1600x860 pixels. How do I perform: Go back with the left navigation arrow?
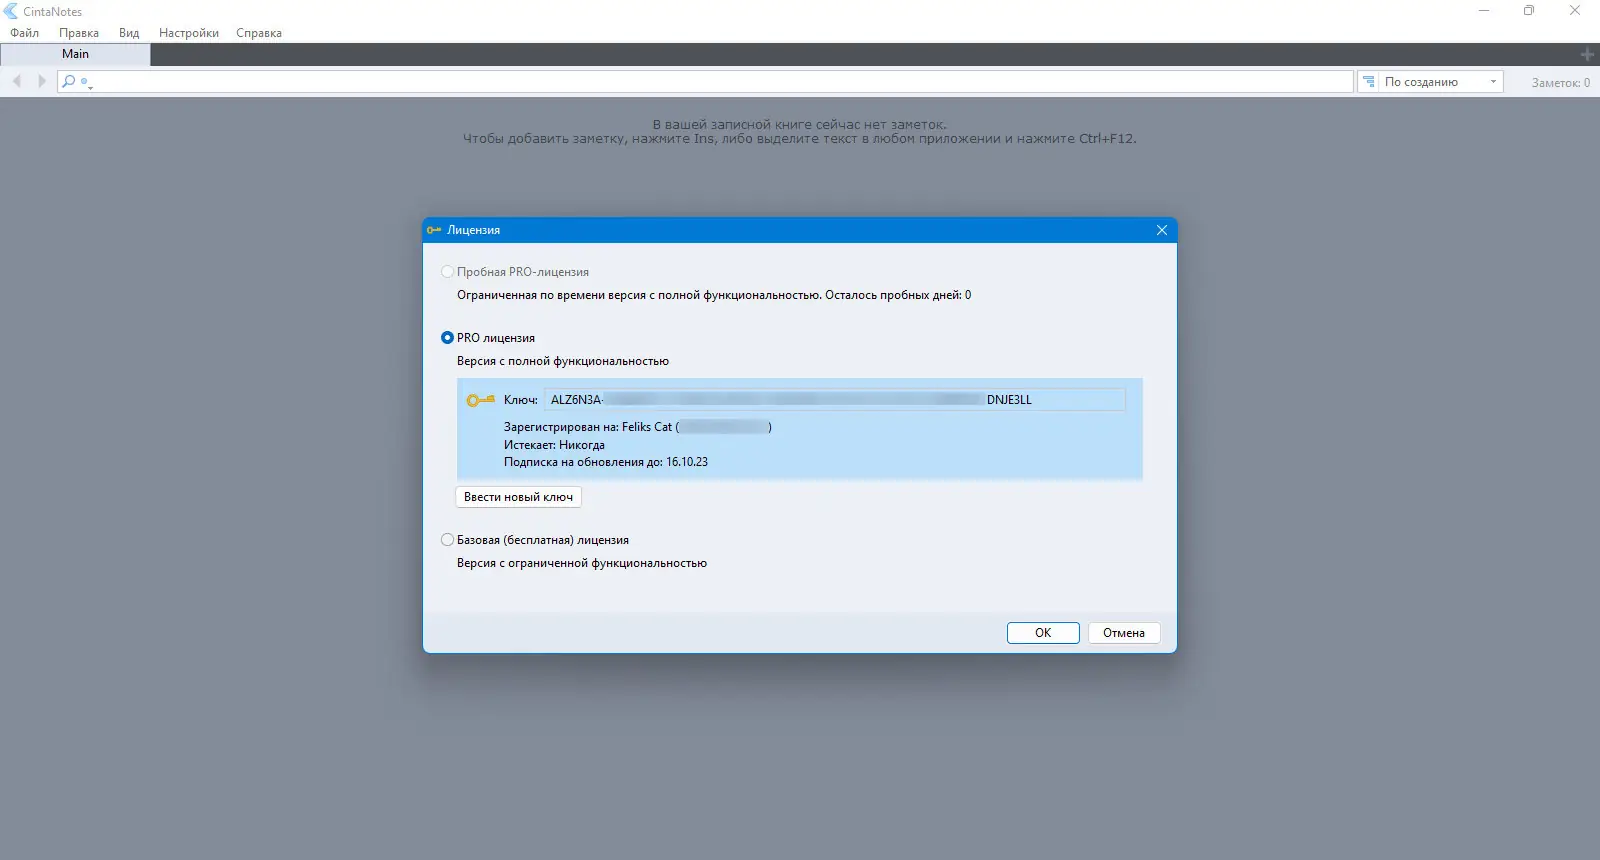(x=17, y=81)
